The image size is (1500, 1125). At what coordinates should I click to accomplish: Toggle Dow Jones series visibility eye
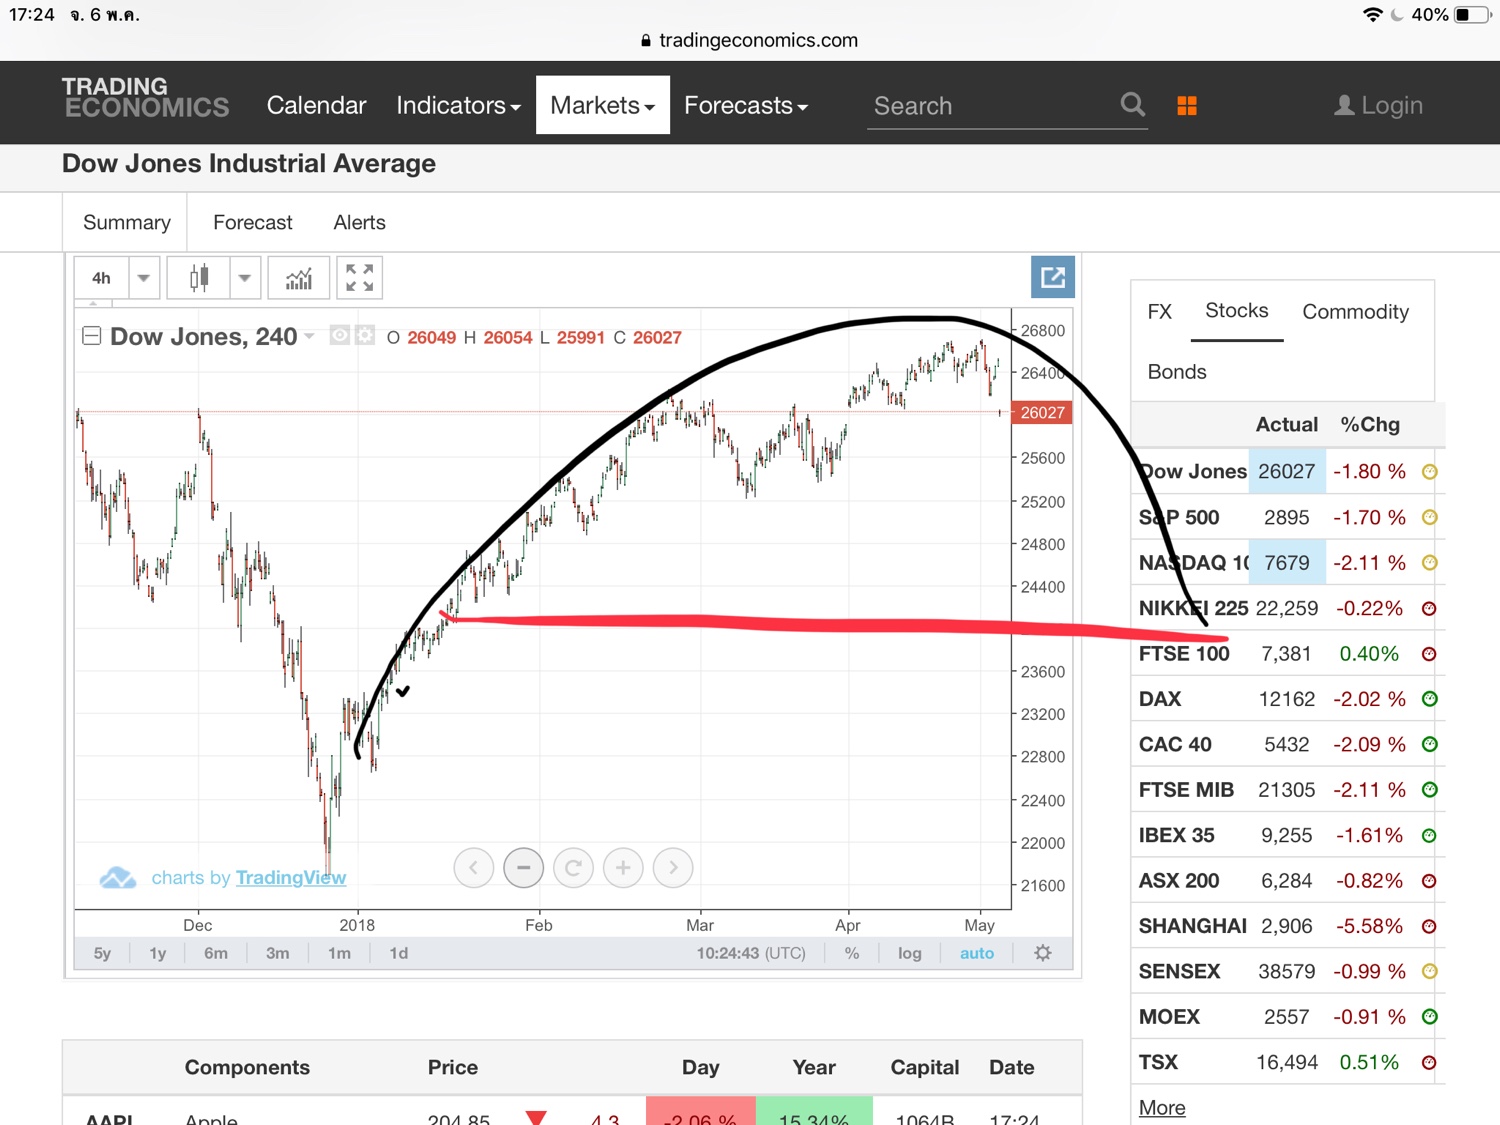point(340,336)
